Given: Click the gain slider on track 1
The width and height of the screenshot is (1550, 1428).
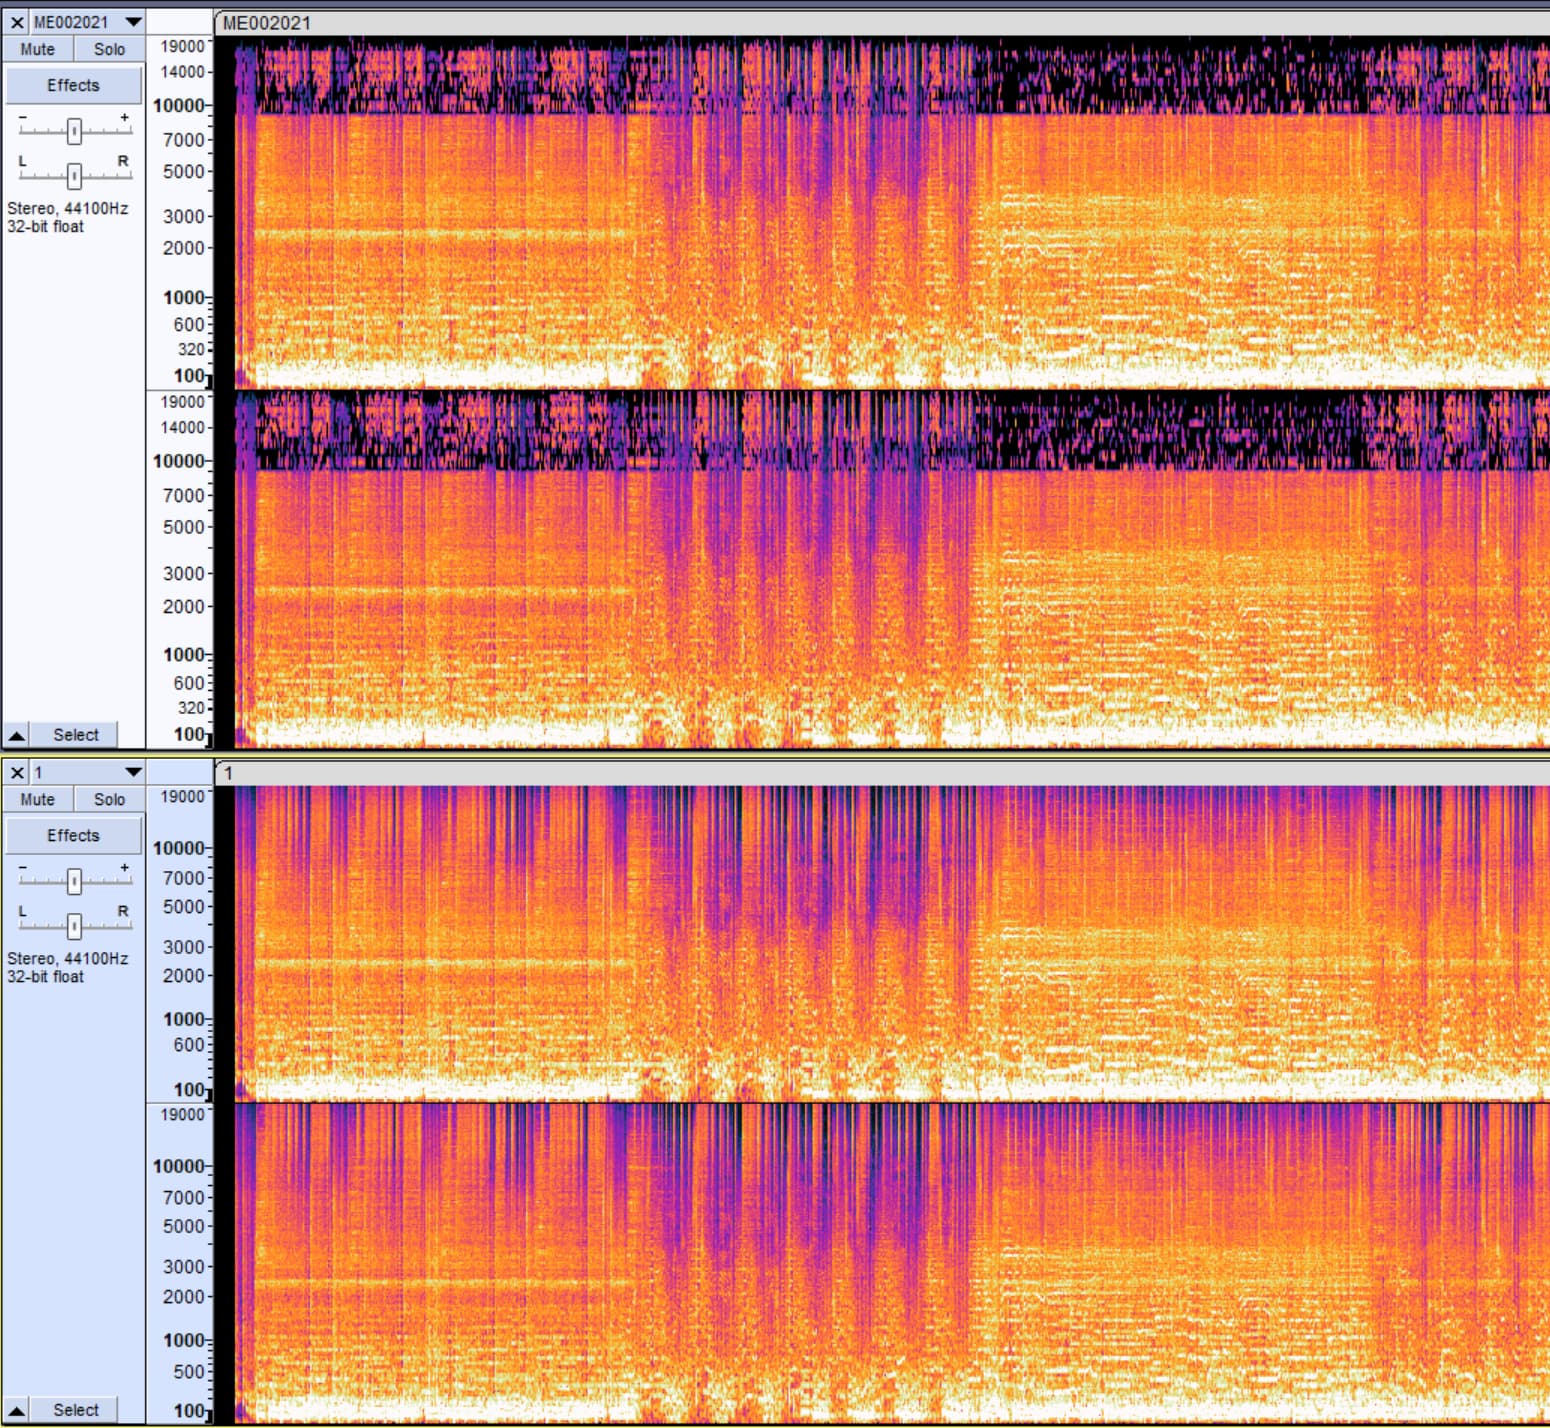Looking at the screenshot, I should [74, 881].
